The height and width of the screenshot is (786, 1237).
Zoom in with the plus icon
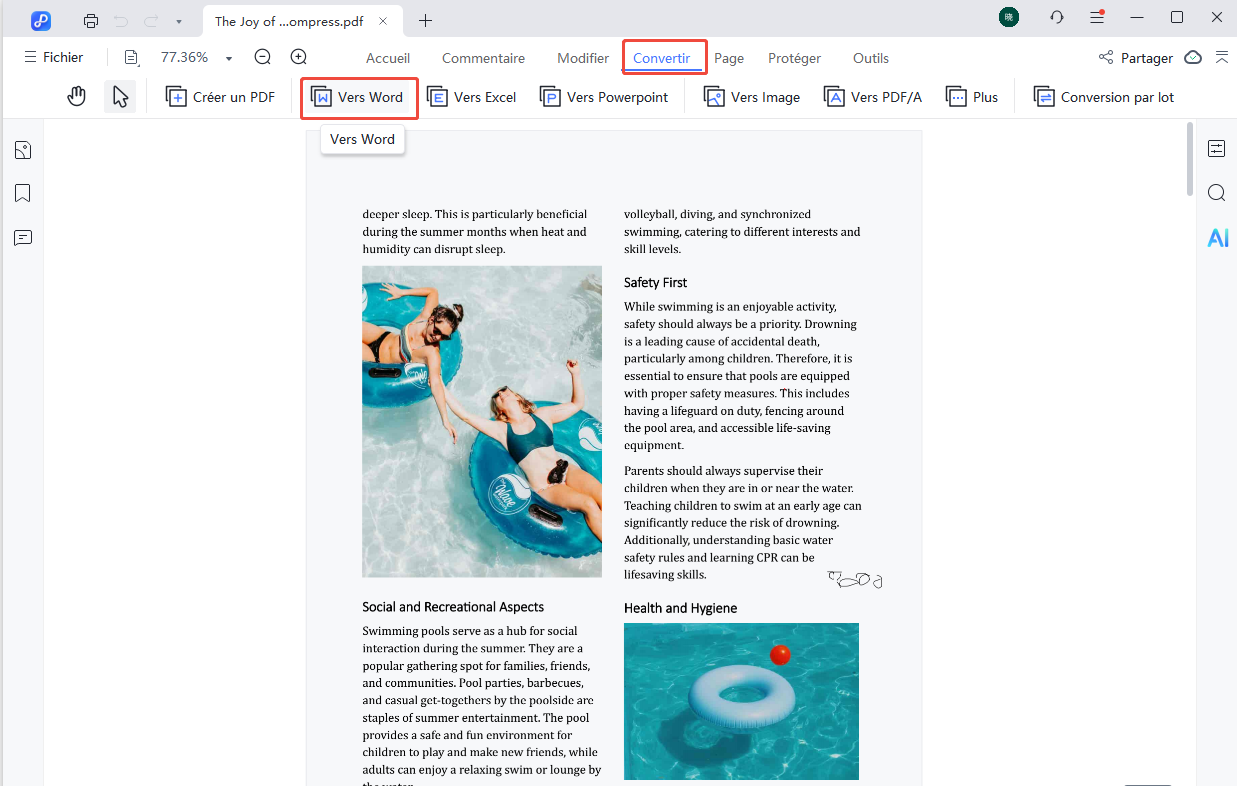tap(298, 58)
